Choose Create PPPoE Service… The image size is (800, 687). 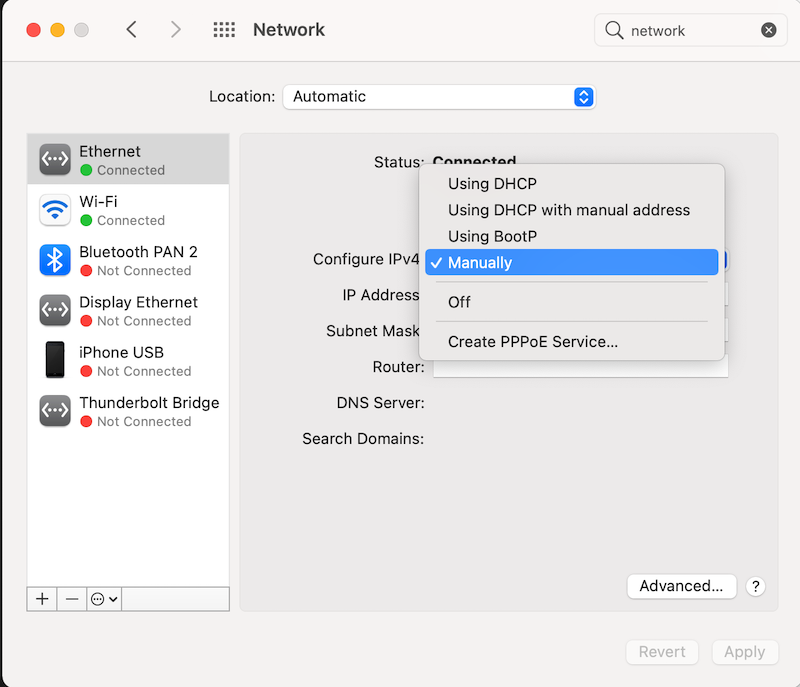(x=571, y=342)
